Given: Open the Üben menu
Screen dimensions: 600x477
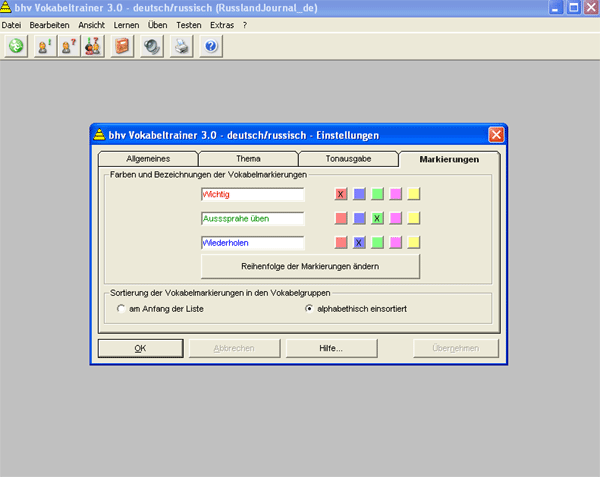Looking at the screenshot, I should (158, 25).
